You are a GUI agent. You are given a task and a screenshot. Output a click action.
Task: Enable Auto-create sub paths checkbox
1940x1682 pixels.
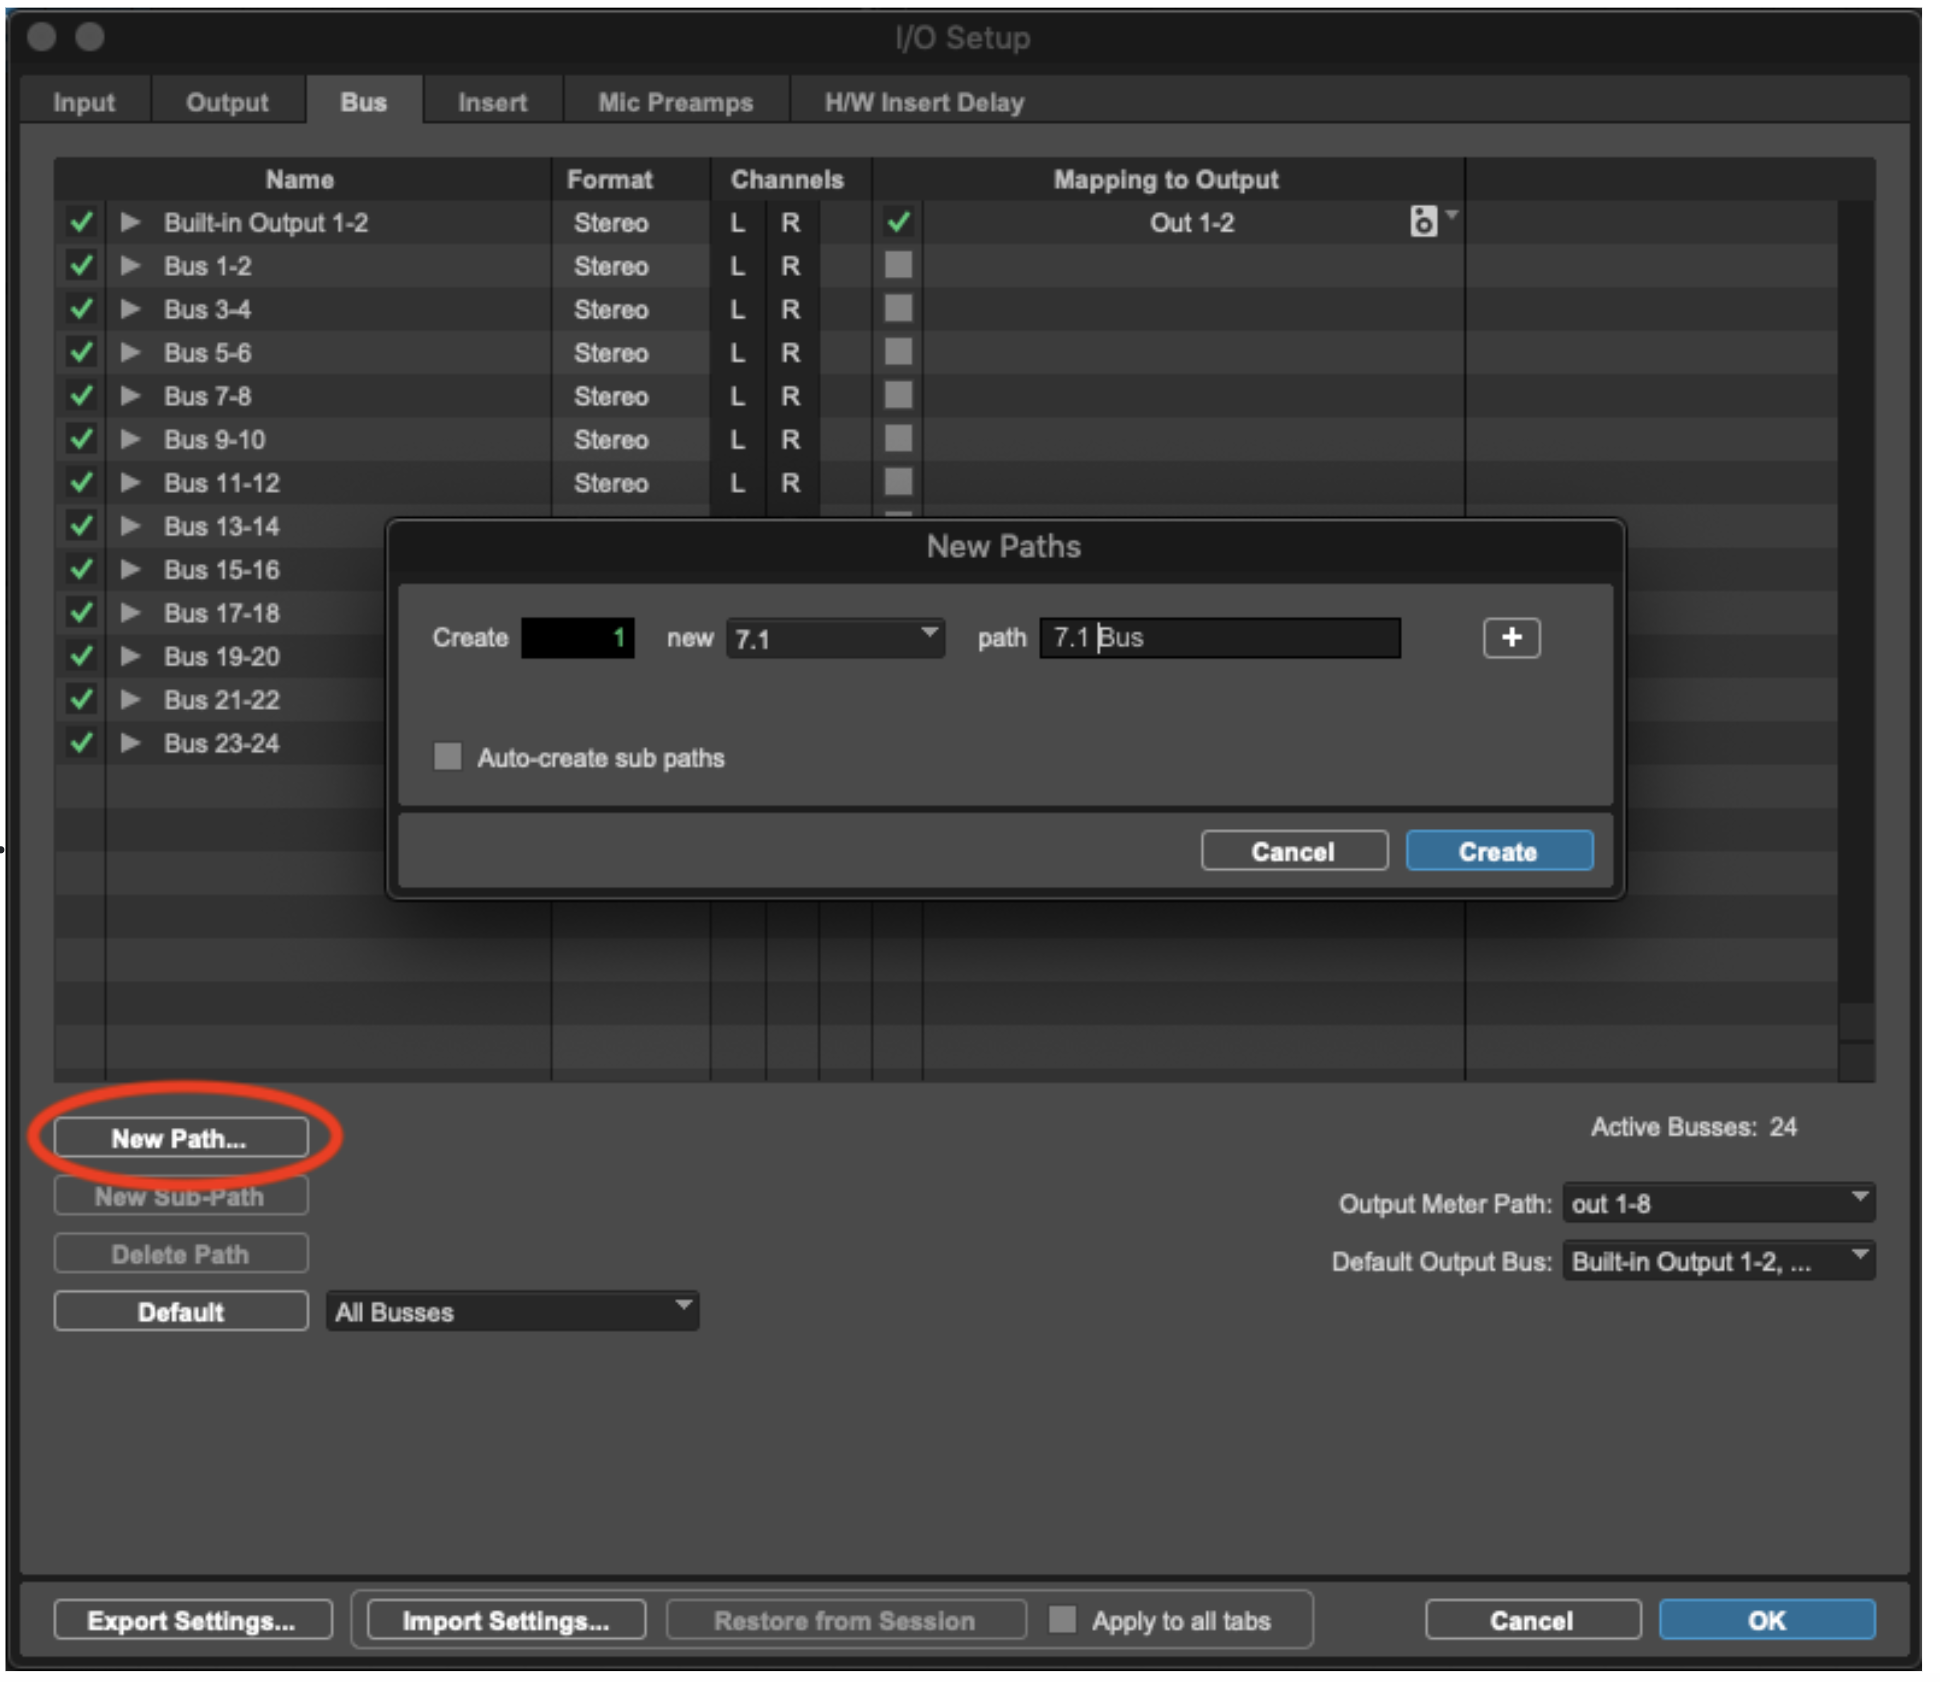[x=447, y=757]
